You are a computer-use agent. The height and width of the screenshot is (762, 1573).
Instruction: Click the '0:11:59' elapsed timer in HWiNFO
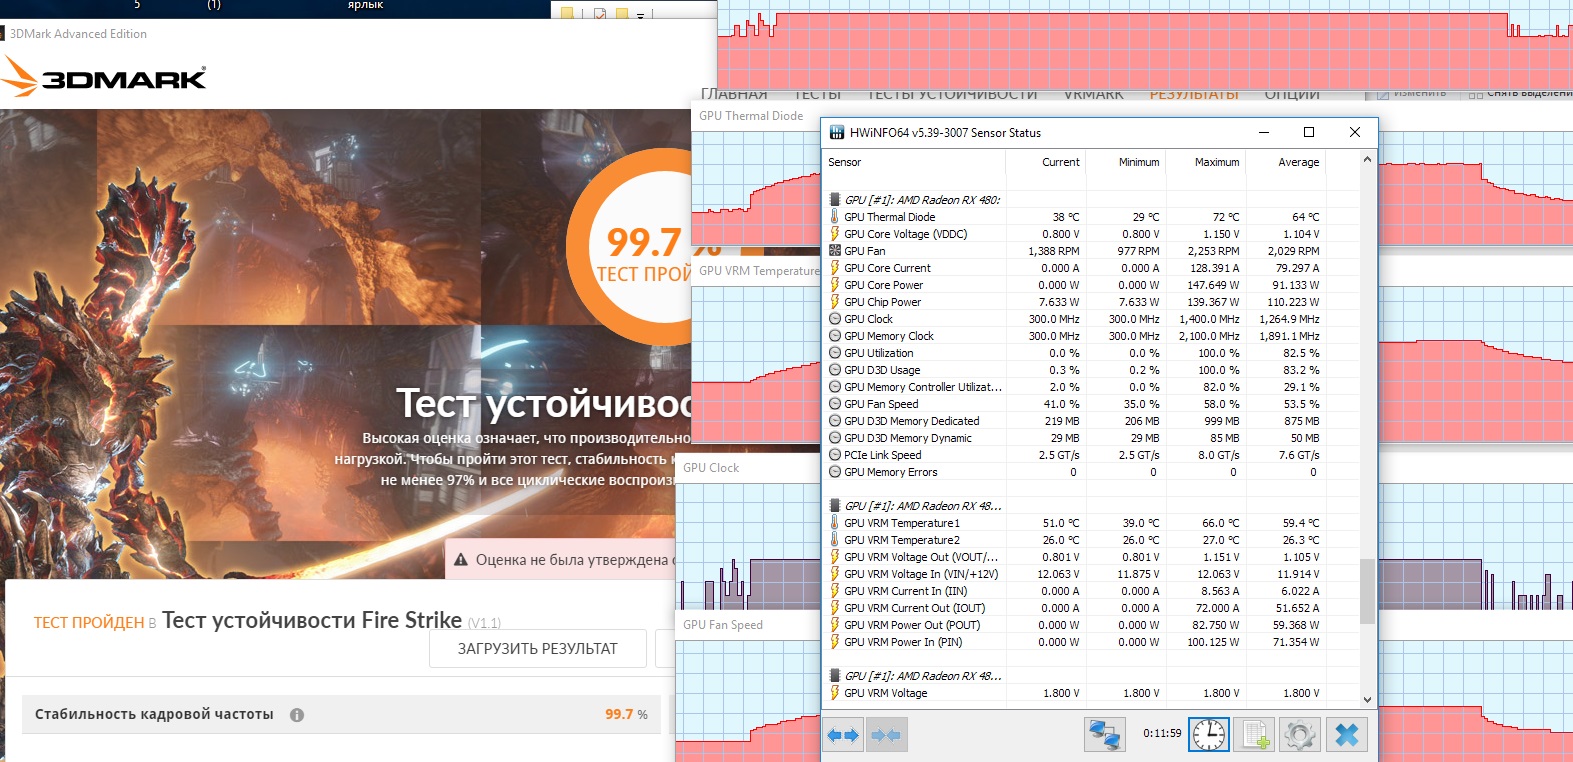tap(1162, 733)
